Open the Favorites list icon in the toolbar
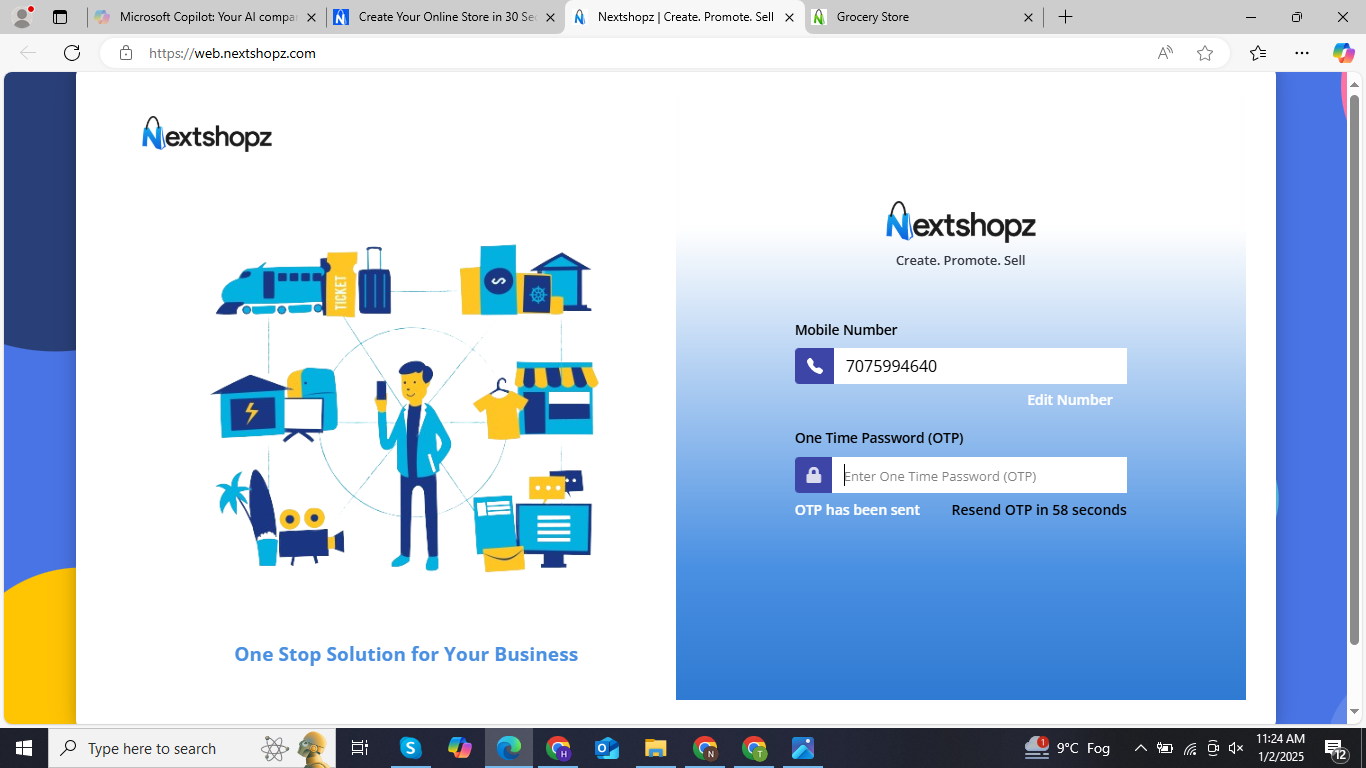 tap(1258, 53)
